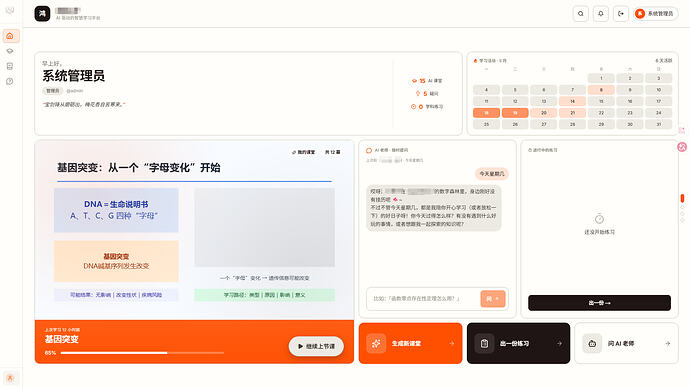
Task: Click the arrow on the 生成新课堂 card
Action: (x=451, y=344)
